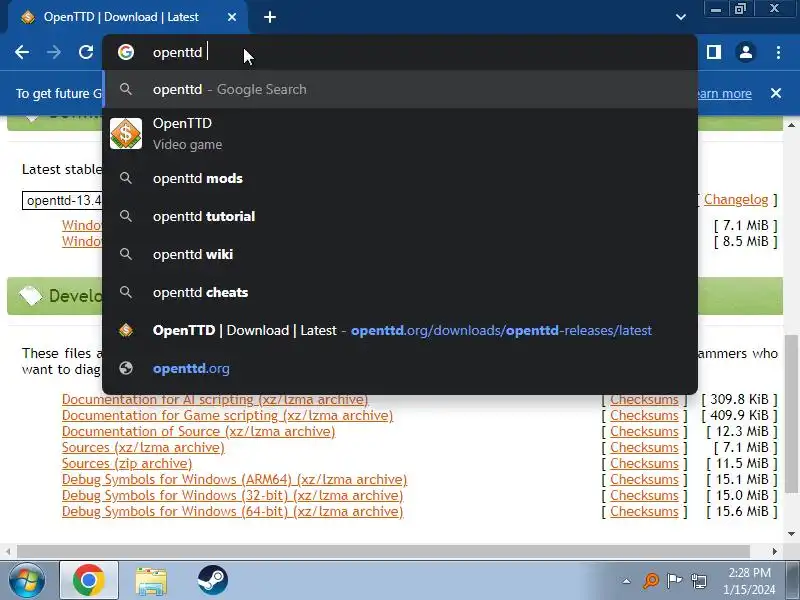The width and height of the screenshot is (800, 600).
Task: Select the openttd.org suggestion
Action: 400,368
